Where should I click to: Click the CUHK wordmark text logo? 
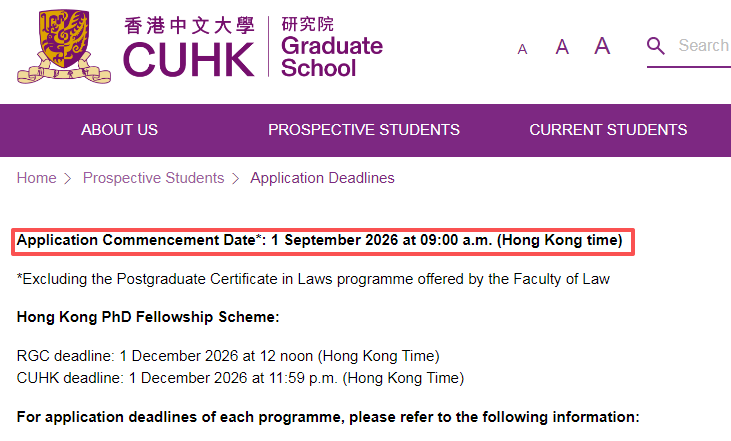click(x=189, y=60)
